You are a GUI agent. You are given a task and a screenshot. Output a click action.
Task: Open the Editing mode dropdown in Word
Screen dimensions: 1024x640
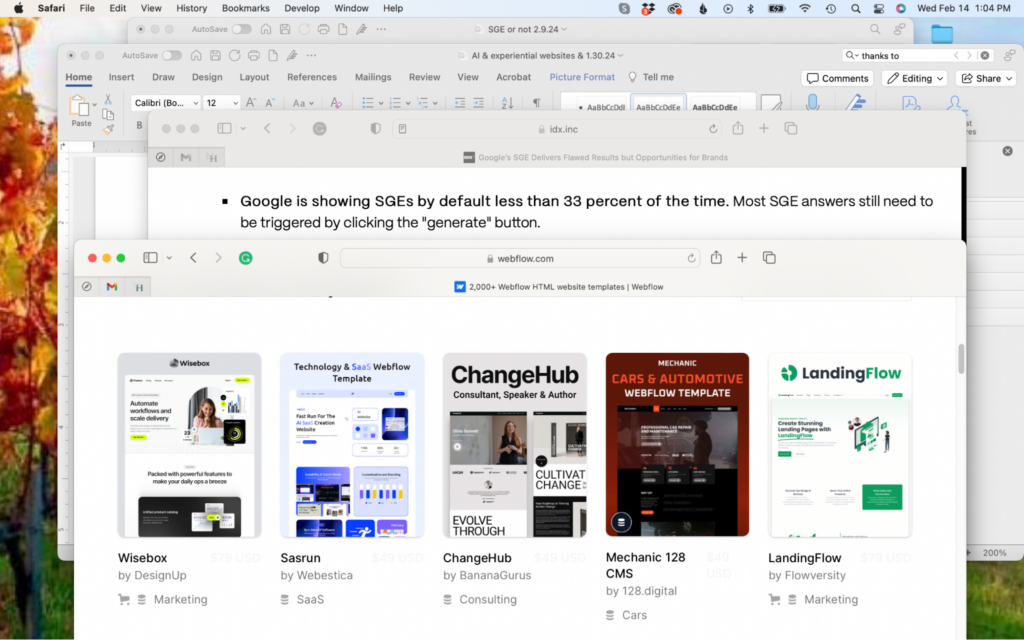coord(915,78)
